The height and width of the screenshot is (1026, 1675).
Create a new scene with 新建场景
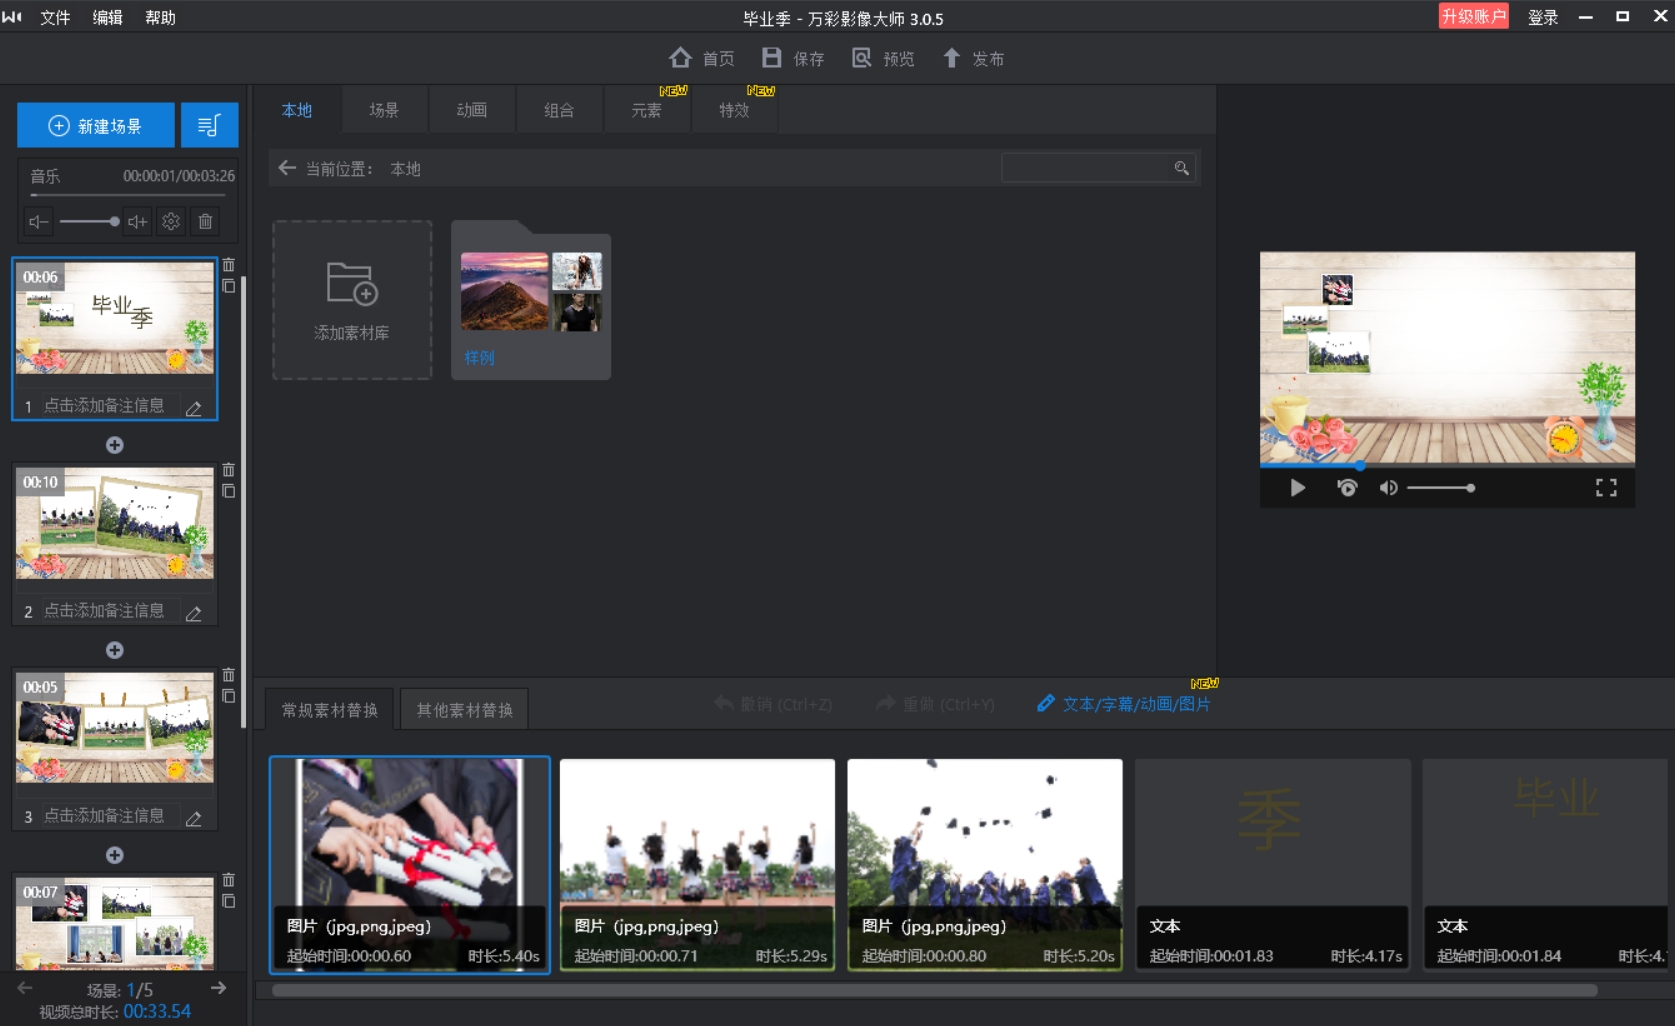(96, 126)
